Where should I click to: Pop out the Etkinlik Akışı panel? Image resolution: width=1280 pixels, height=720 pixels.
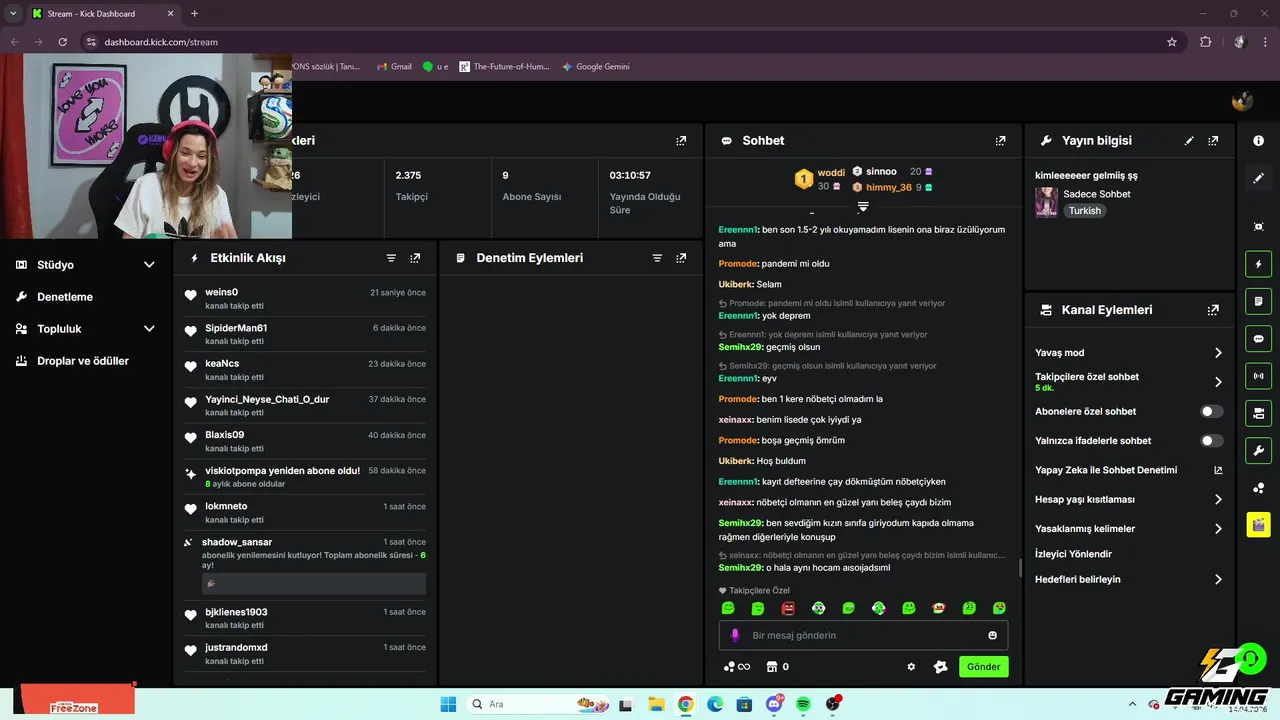pos(415,258)
